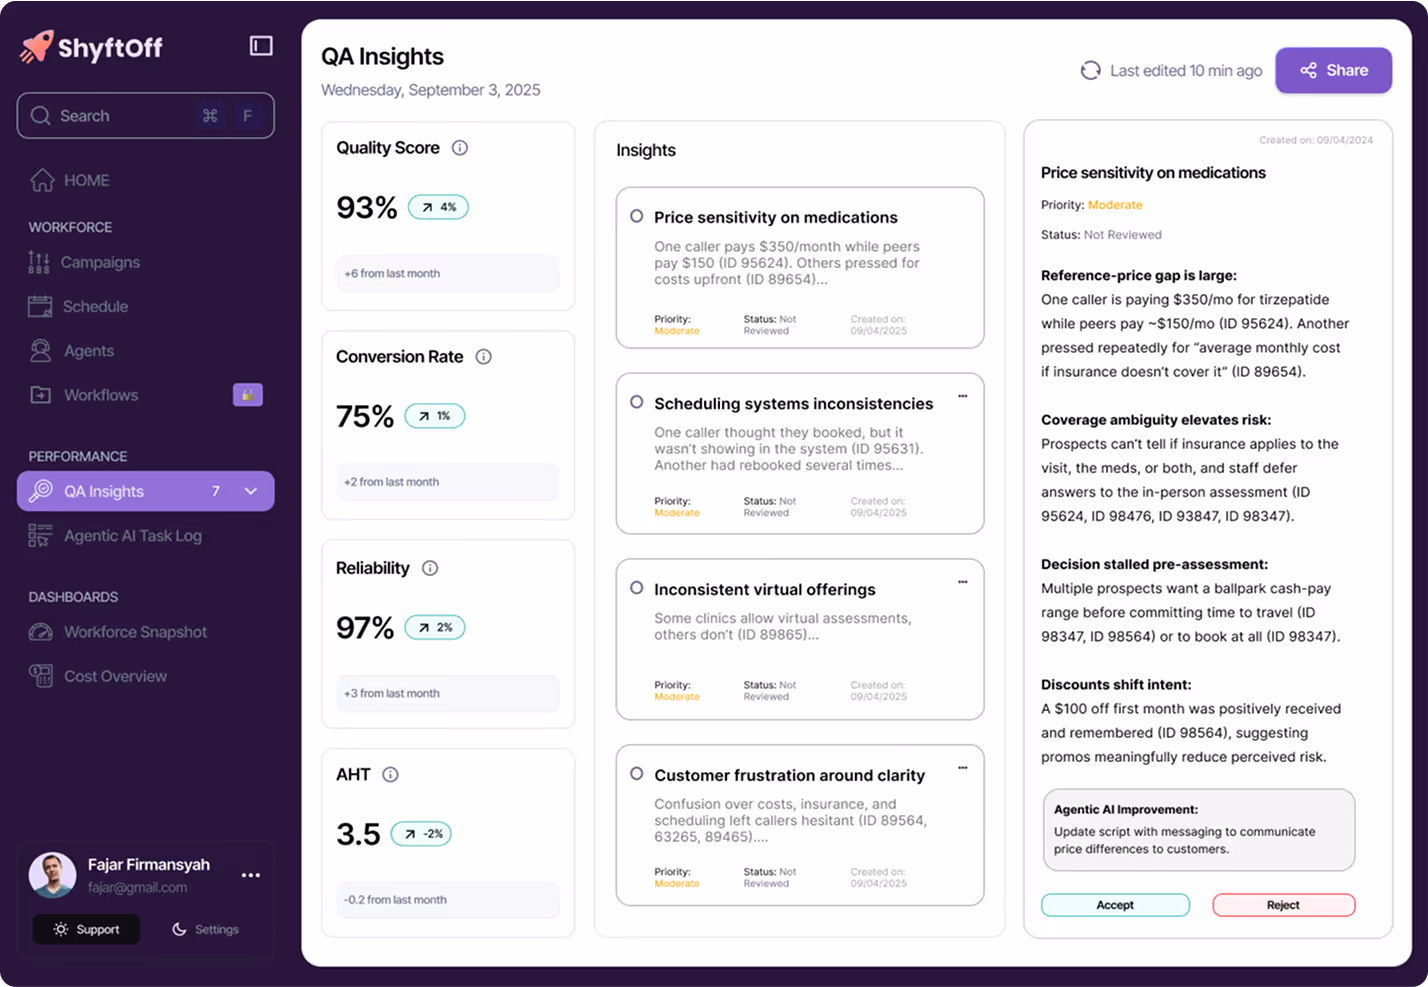Viewport: 1428px width, 987px height.
Task: Open the ellipsis menu on Inconsistent virtual offerings
Action: [x=963, y=580]
